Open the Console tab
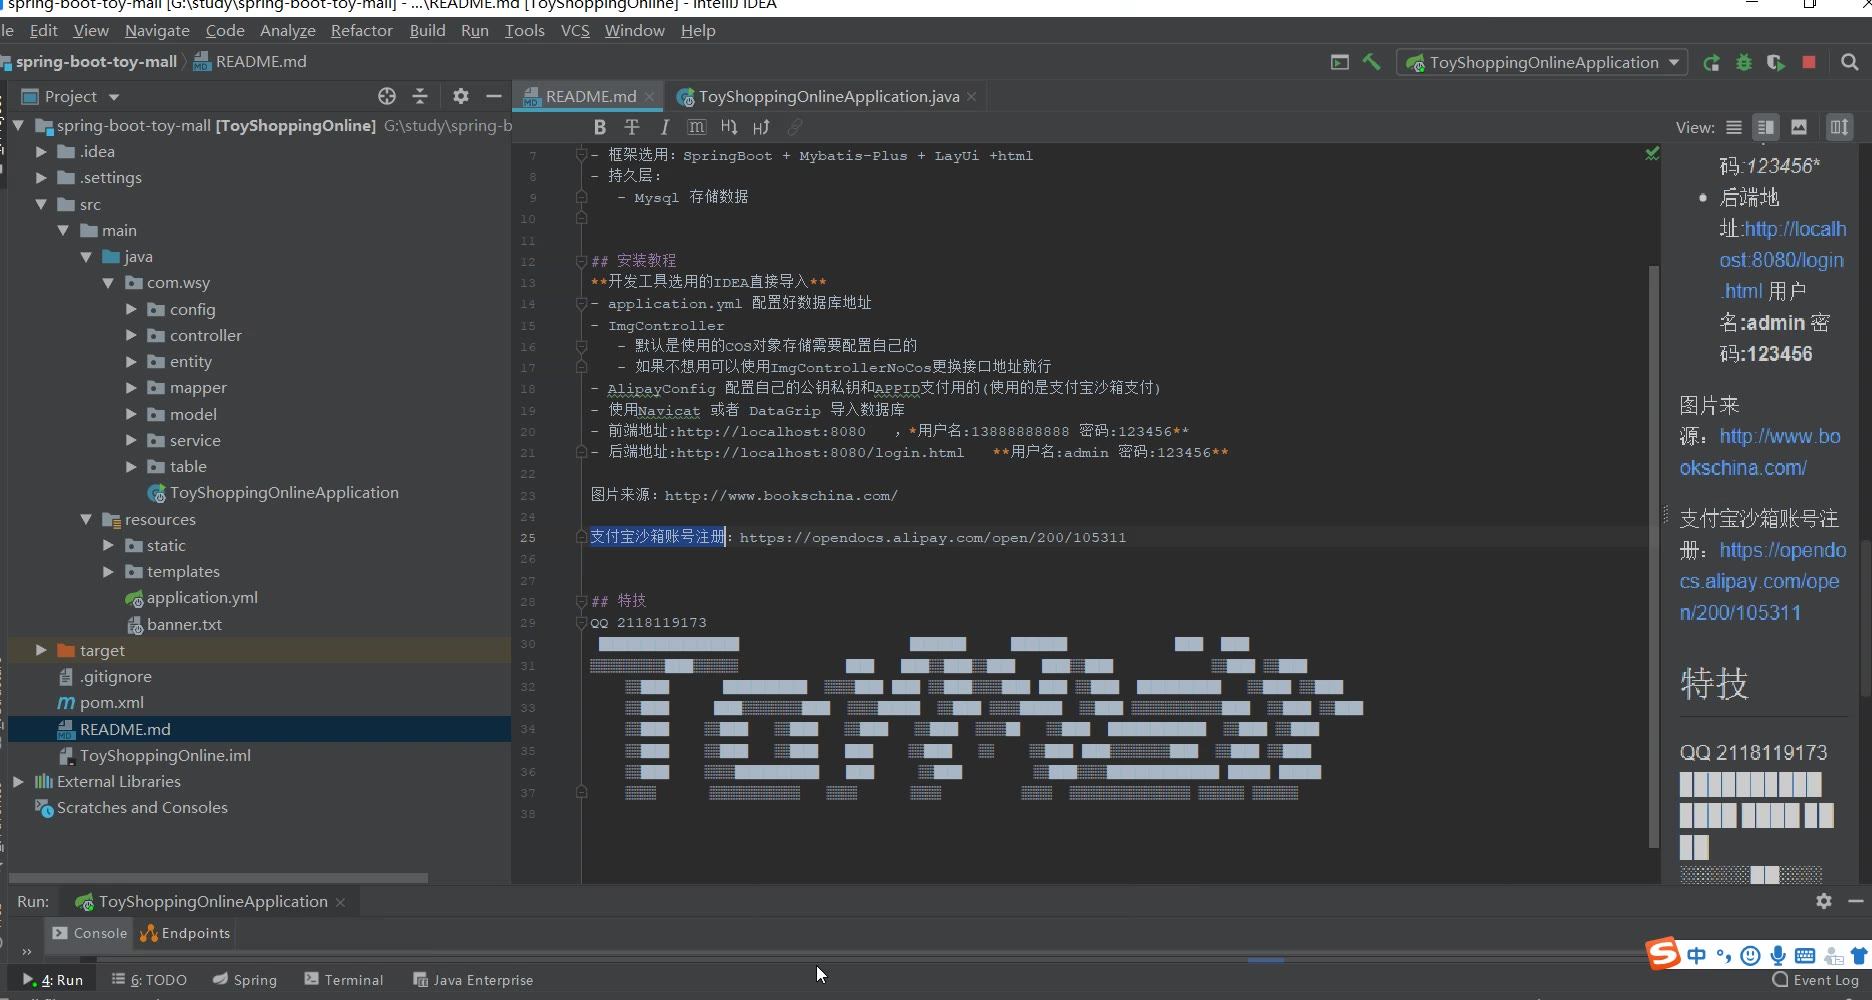The height and width of the screenshot is (1000, 1872). click(90, 933)
